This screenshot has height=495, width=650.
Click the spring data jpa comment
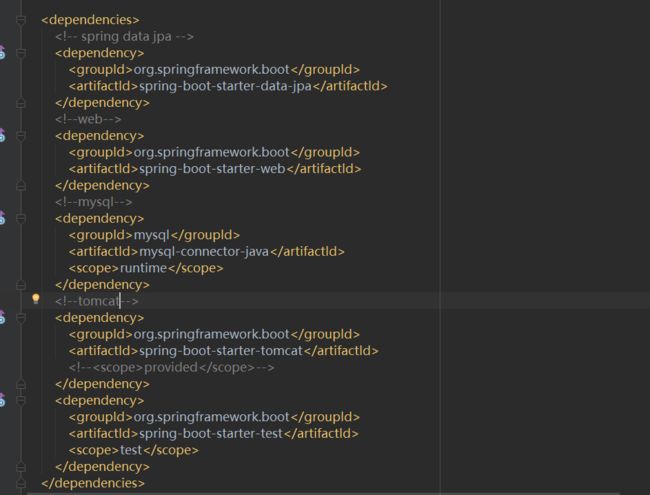pos(124,36)
